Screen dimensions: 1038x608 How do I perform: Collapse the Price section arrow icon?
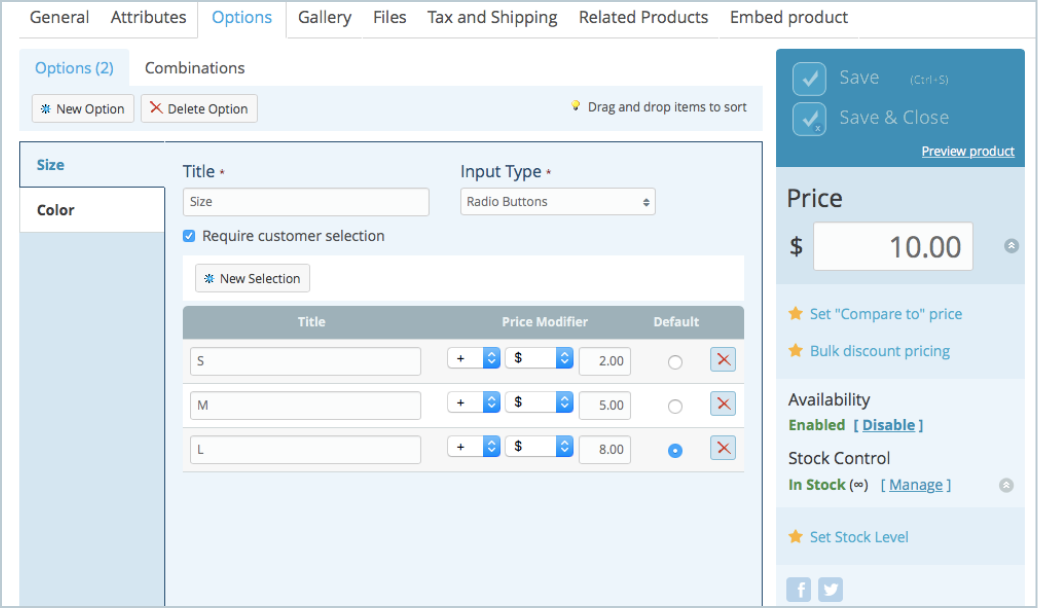[1011, 246]
